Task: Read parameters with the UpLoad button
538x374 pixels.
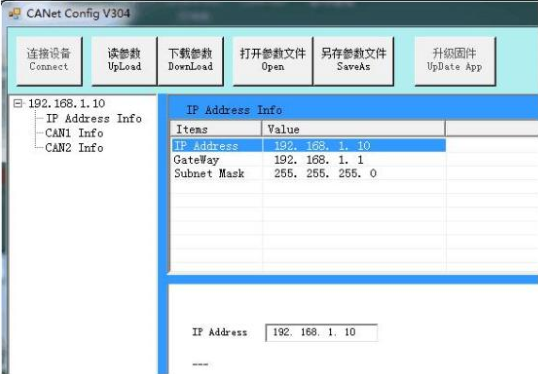Action: 124,60
